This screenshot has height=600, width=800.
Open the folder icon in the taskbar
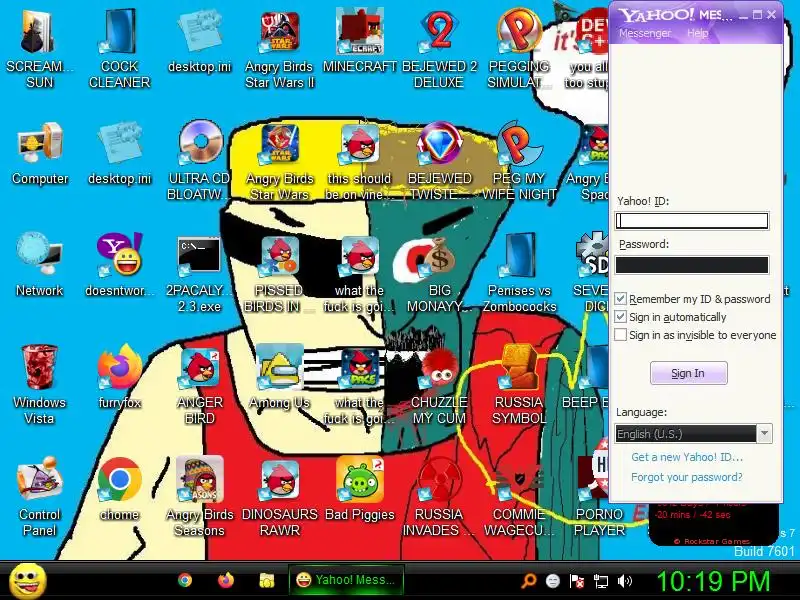pos(267,580)
